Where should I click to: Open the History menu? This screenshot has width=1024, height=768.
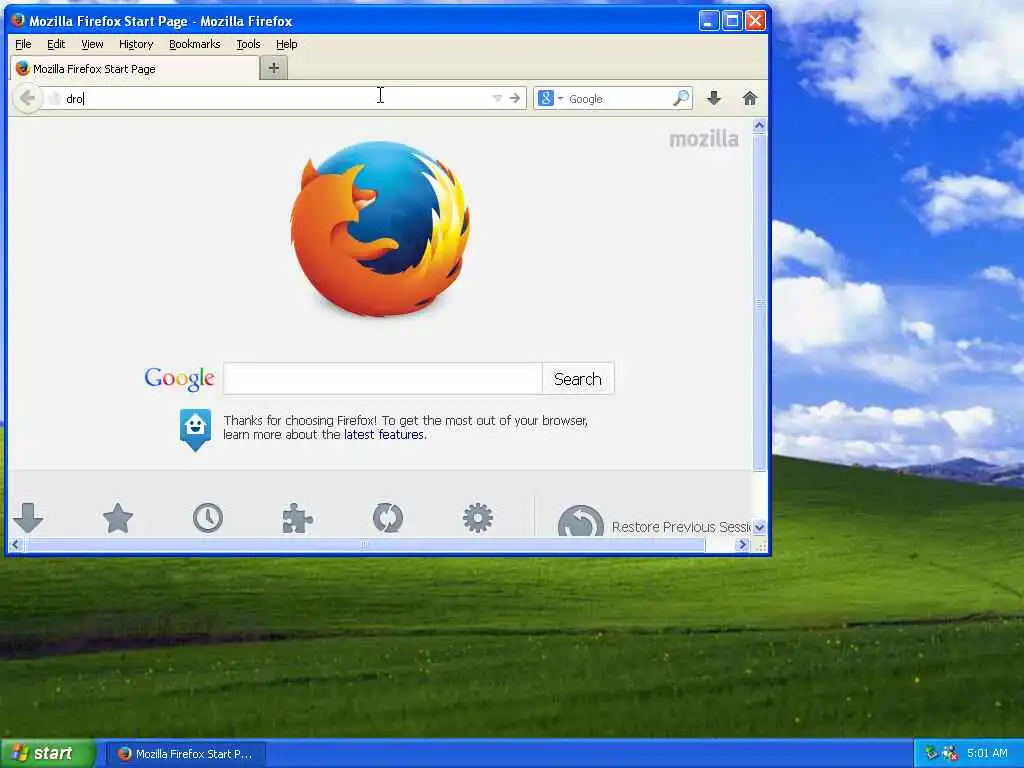click(x=136, y=44)
